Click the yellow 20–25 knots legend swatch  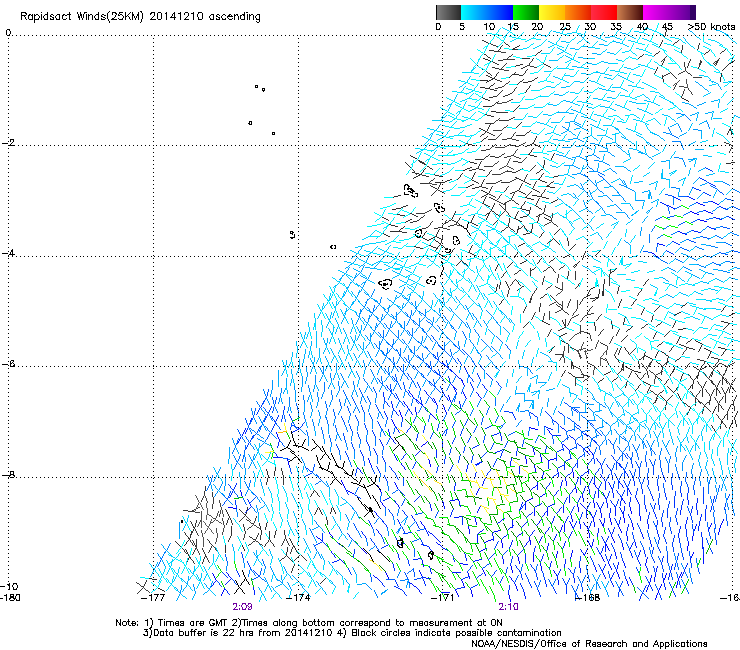tap(552, 12)
